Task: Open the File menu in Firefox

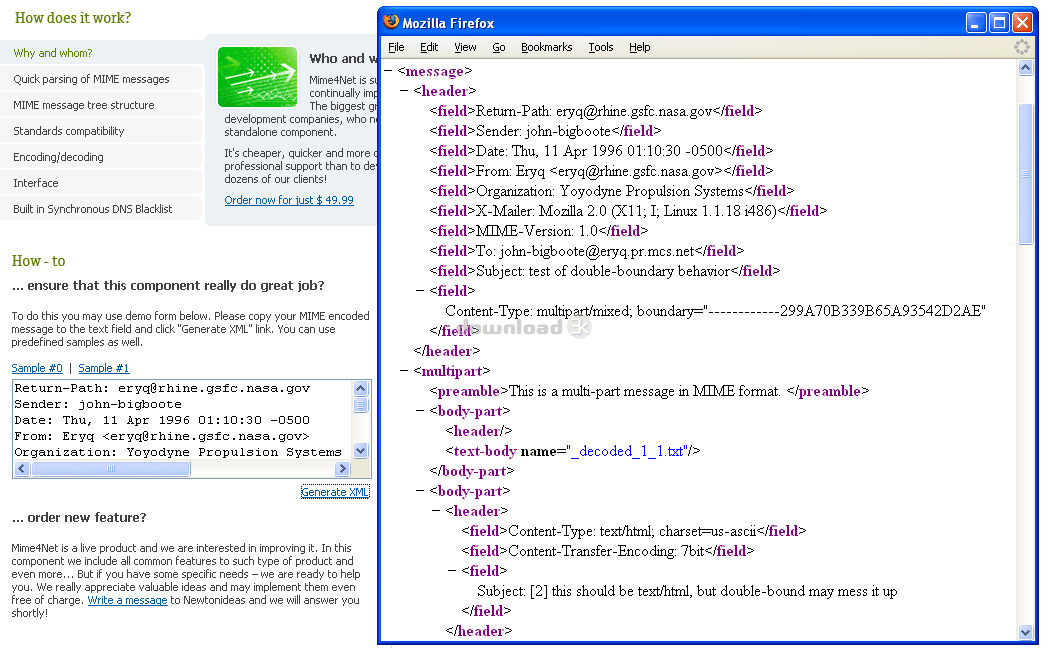Action: pyautogui.click(x=396, y=47)
